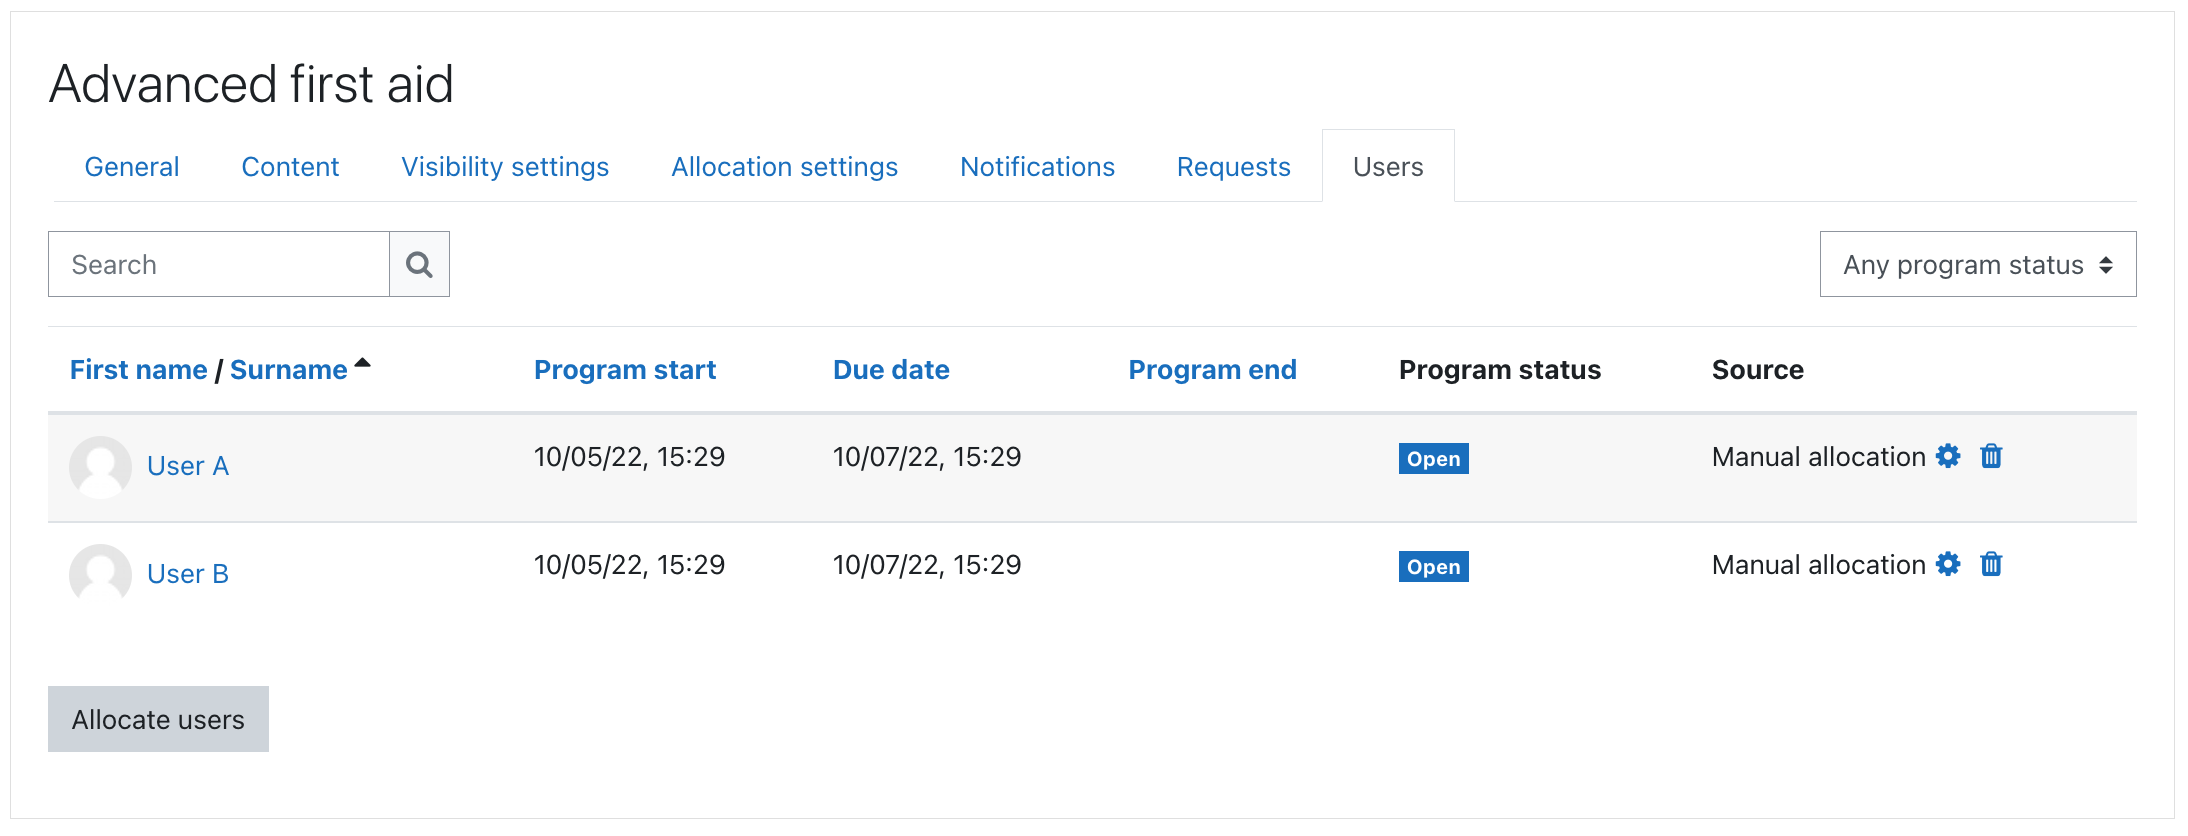Expand the Any program status dropdown

tap(1977, 265)
